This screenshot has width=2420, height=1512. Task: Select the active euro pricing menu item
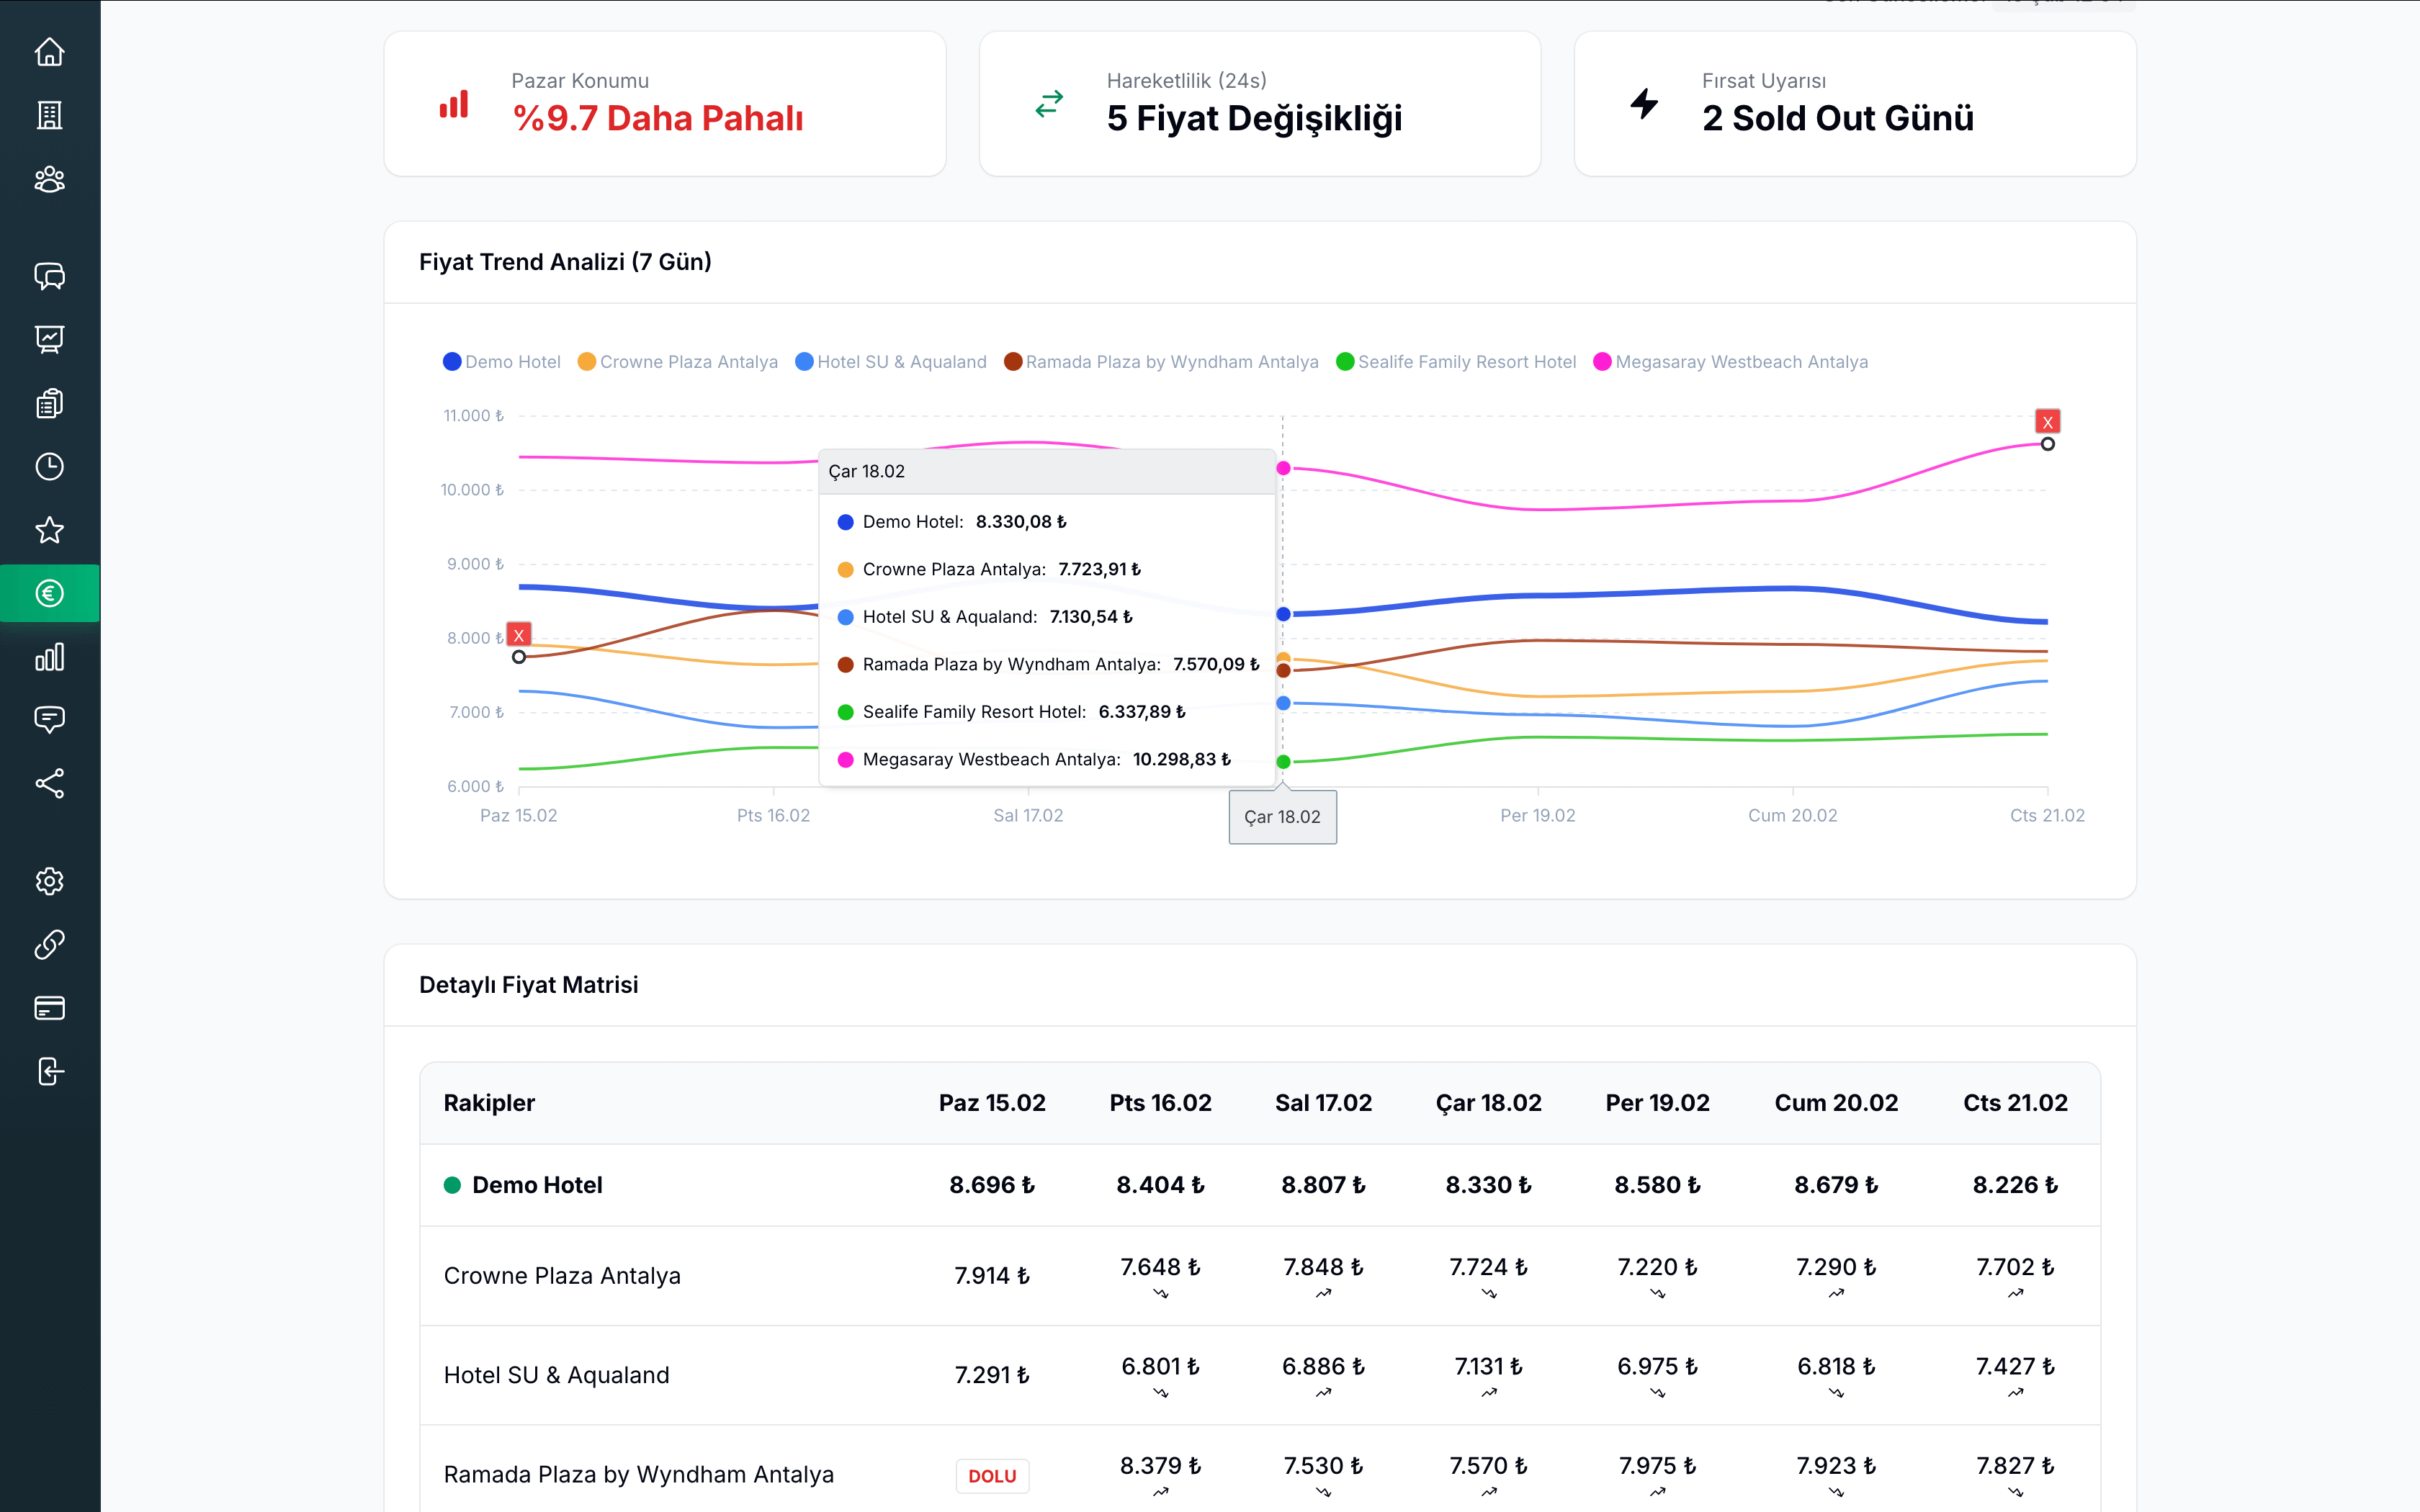[x=49, y=593]
